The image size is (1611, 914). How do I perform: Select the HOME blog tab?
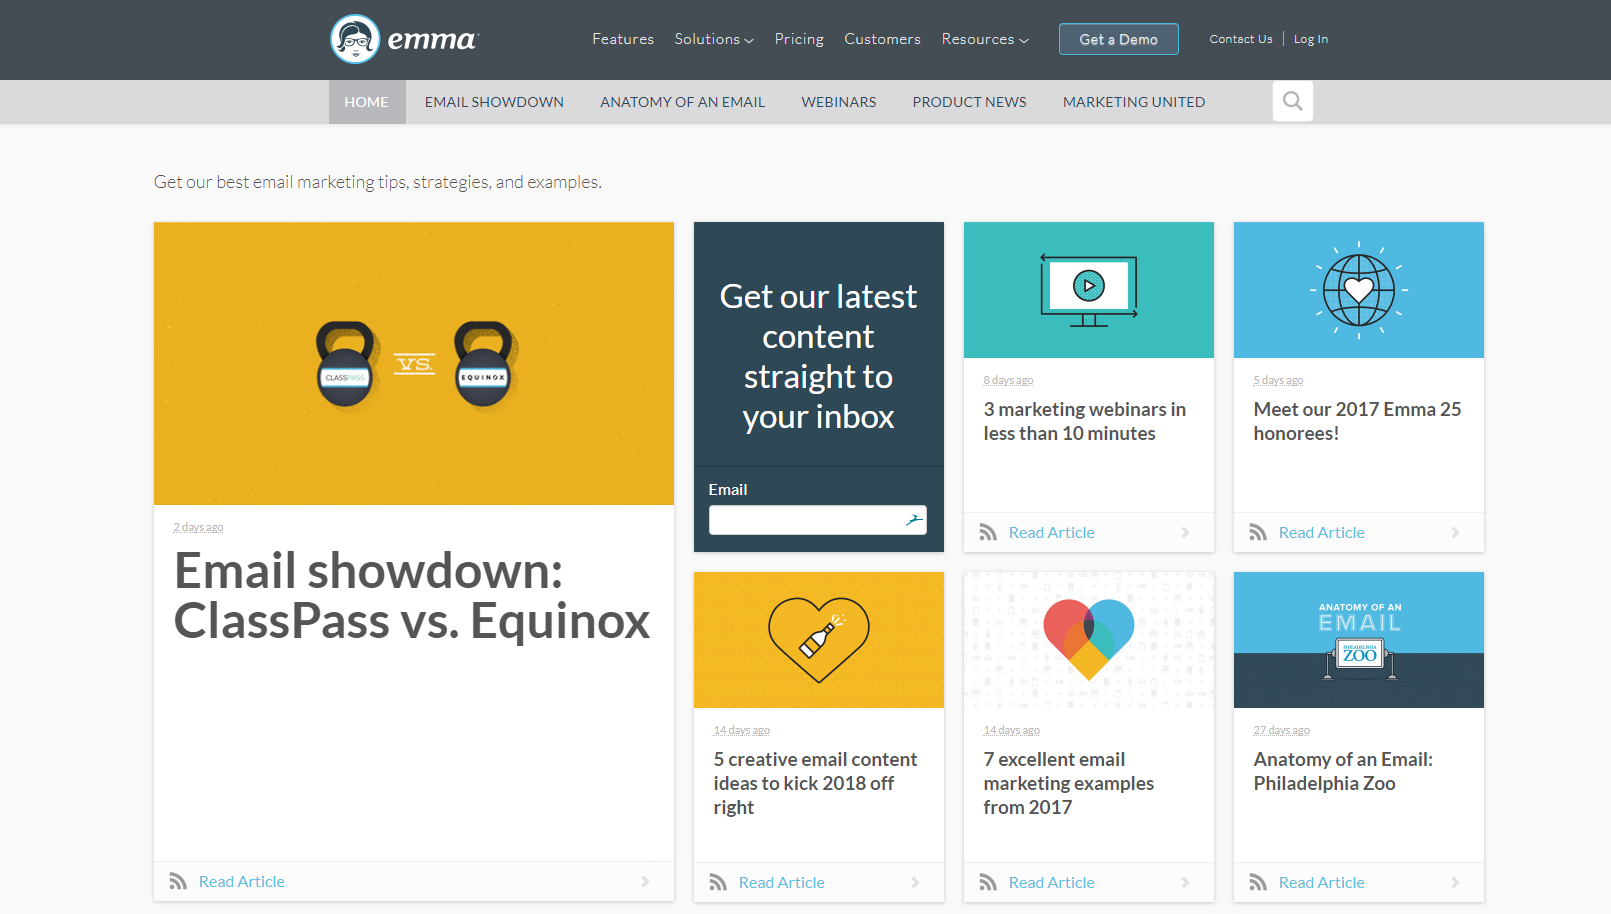[367, 102]
